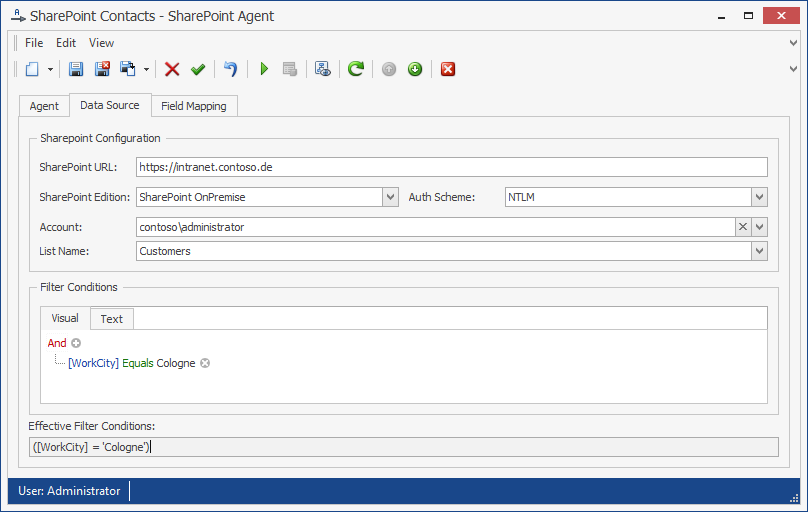Select the Visual filter tab
This screenshot has height=512, width=808.
[x=65, y=318]
